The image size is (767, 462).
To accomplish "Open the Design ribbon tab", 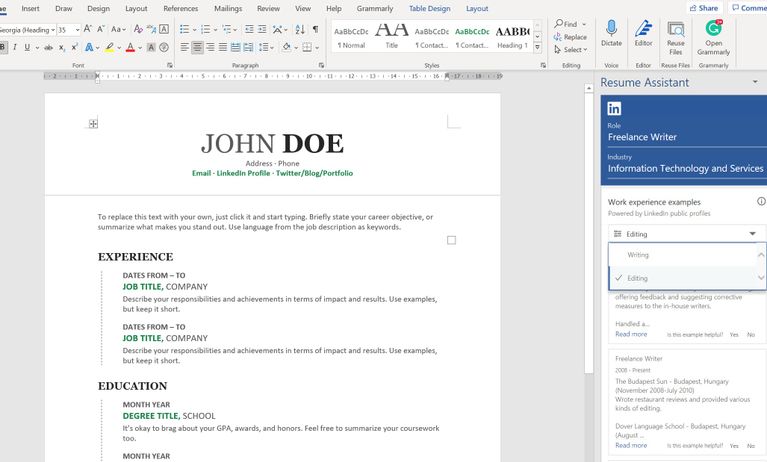I will pos(98,8).
